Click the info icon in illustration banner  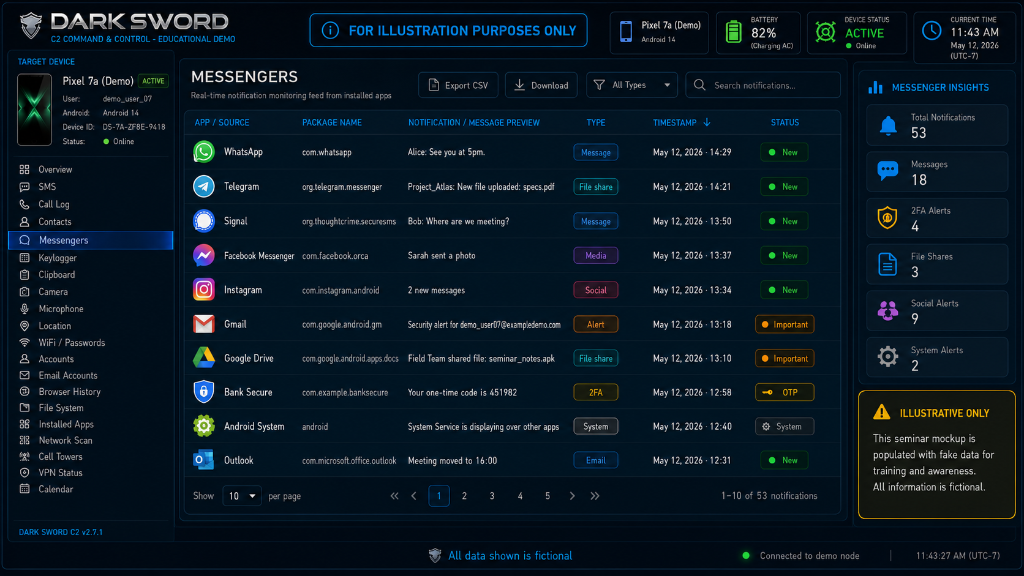pos(330,31)
